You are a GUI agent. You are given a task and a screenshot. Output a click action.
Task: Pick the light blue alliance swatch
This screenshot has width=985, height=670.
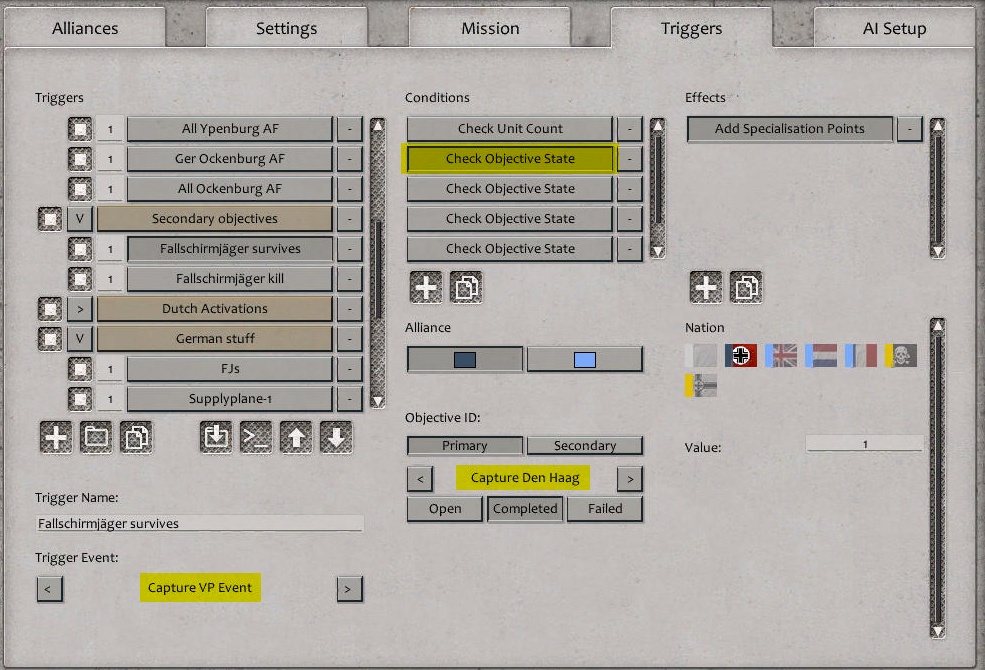pyautogui.click(x=585, y=359)
